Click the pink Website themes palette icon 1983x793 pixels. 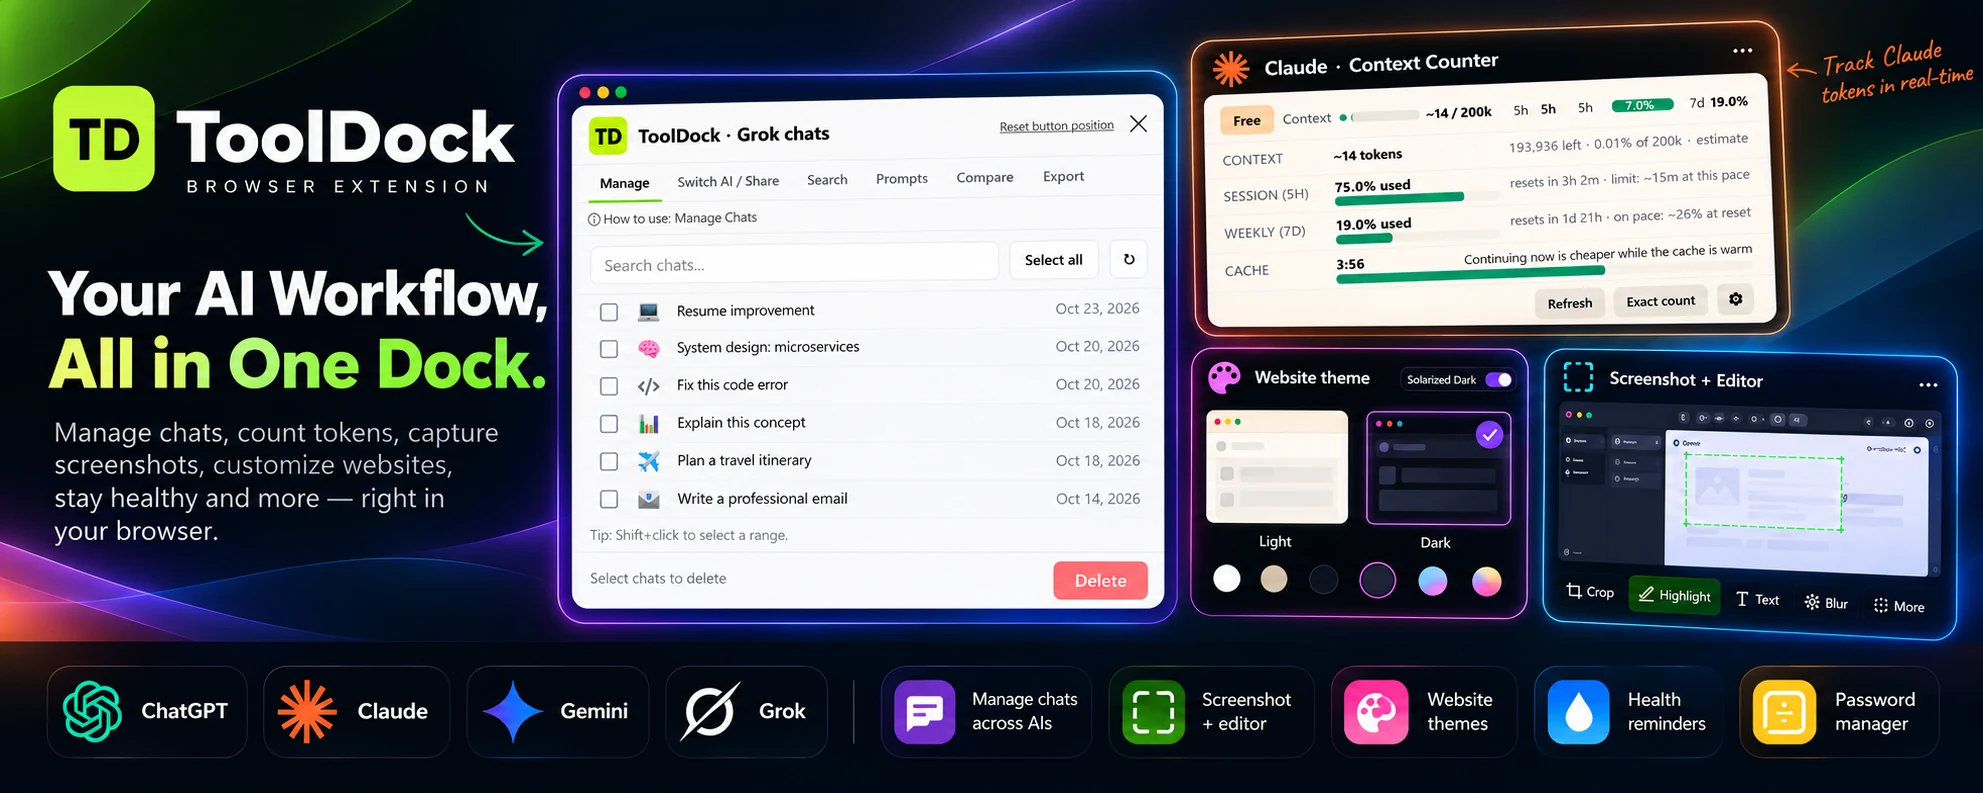point(1376,712)
